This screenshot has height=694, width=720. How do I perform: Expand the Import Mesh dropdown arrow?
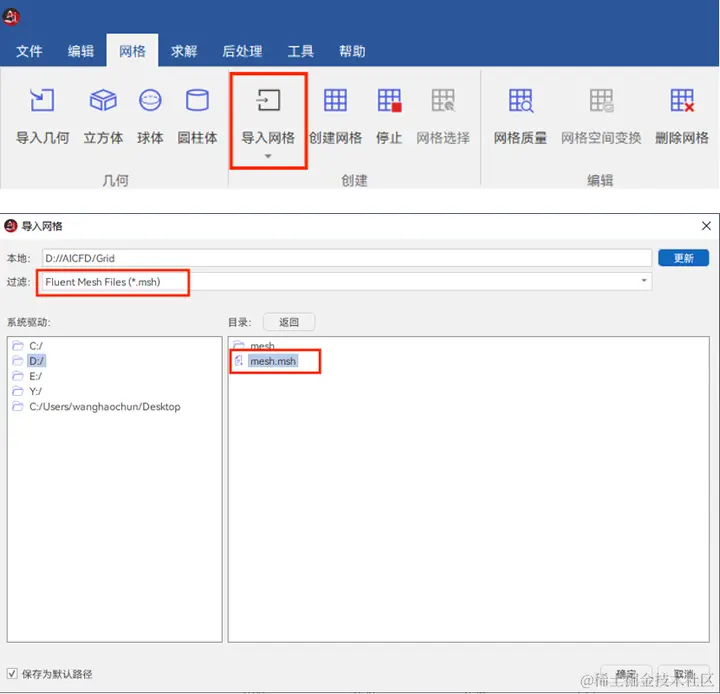point(268,156)
